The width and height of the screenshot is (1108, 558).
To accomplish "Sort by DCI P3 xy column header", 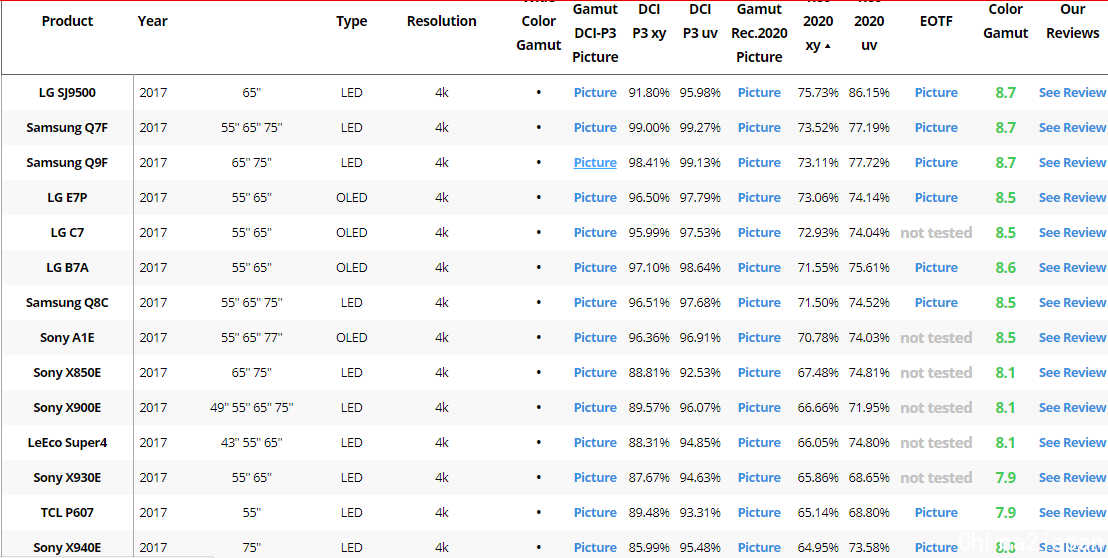I will pyautogui.click(x=649, y=21).
